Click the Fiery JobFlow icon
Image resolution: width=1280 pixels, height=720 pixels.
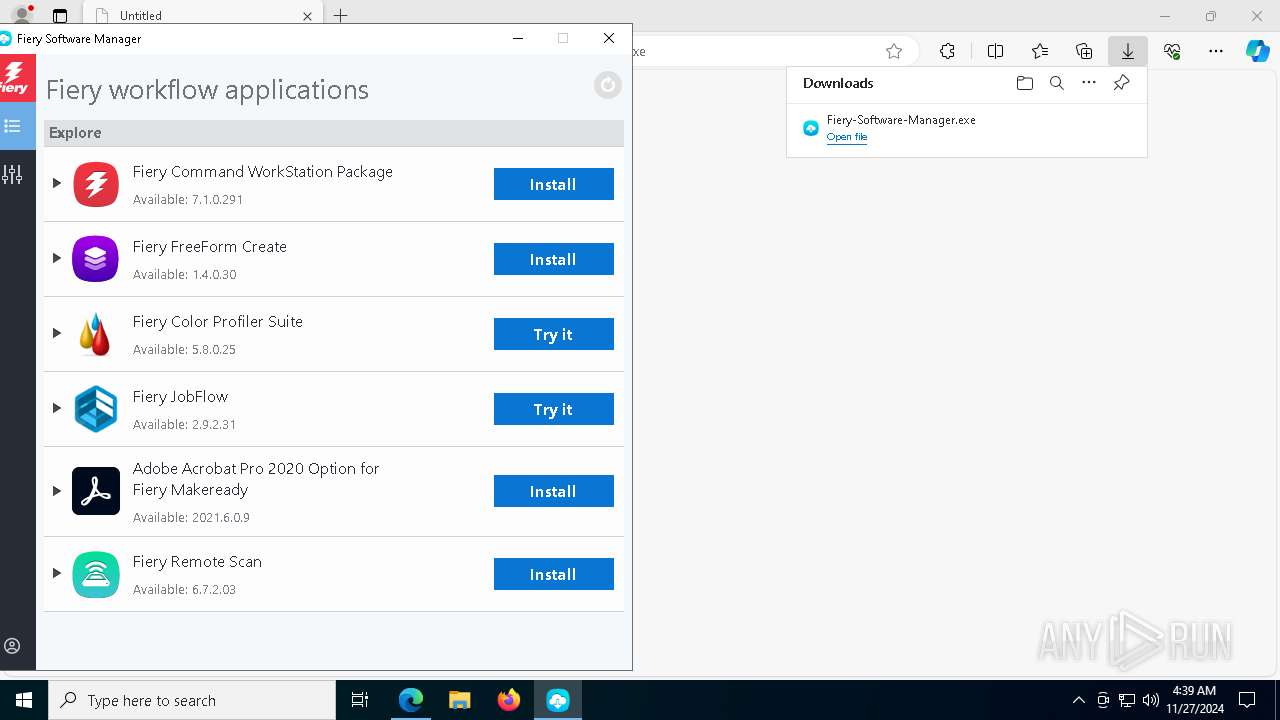(96, 409)
